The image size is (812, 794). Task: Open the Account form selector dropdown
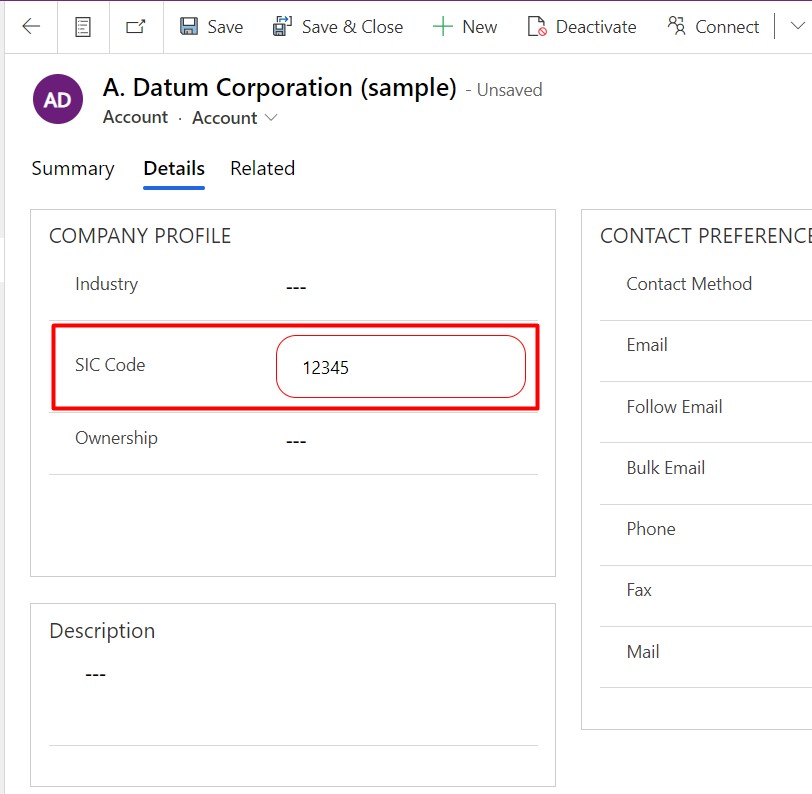[x=235, y=118]
